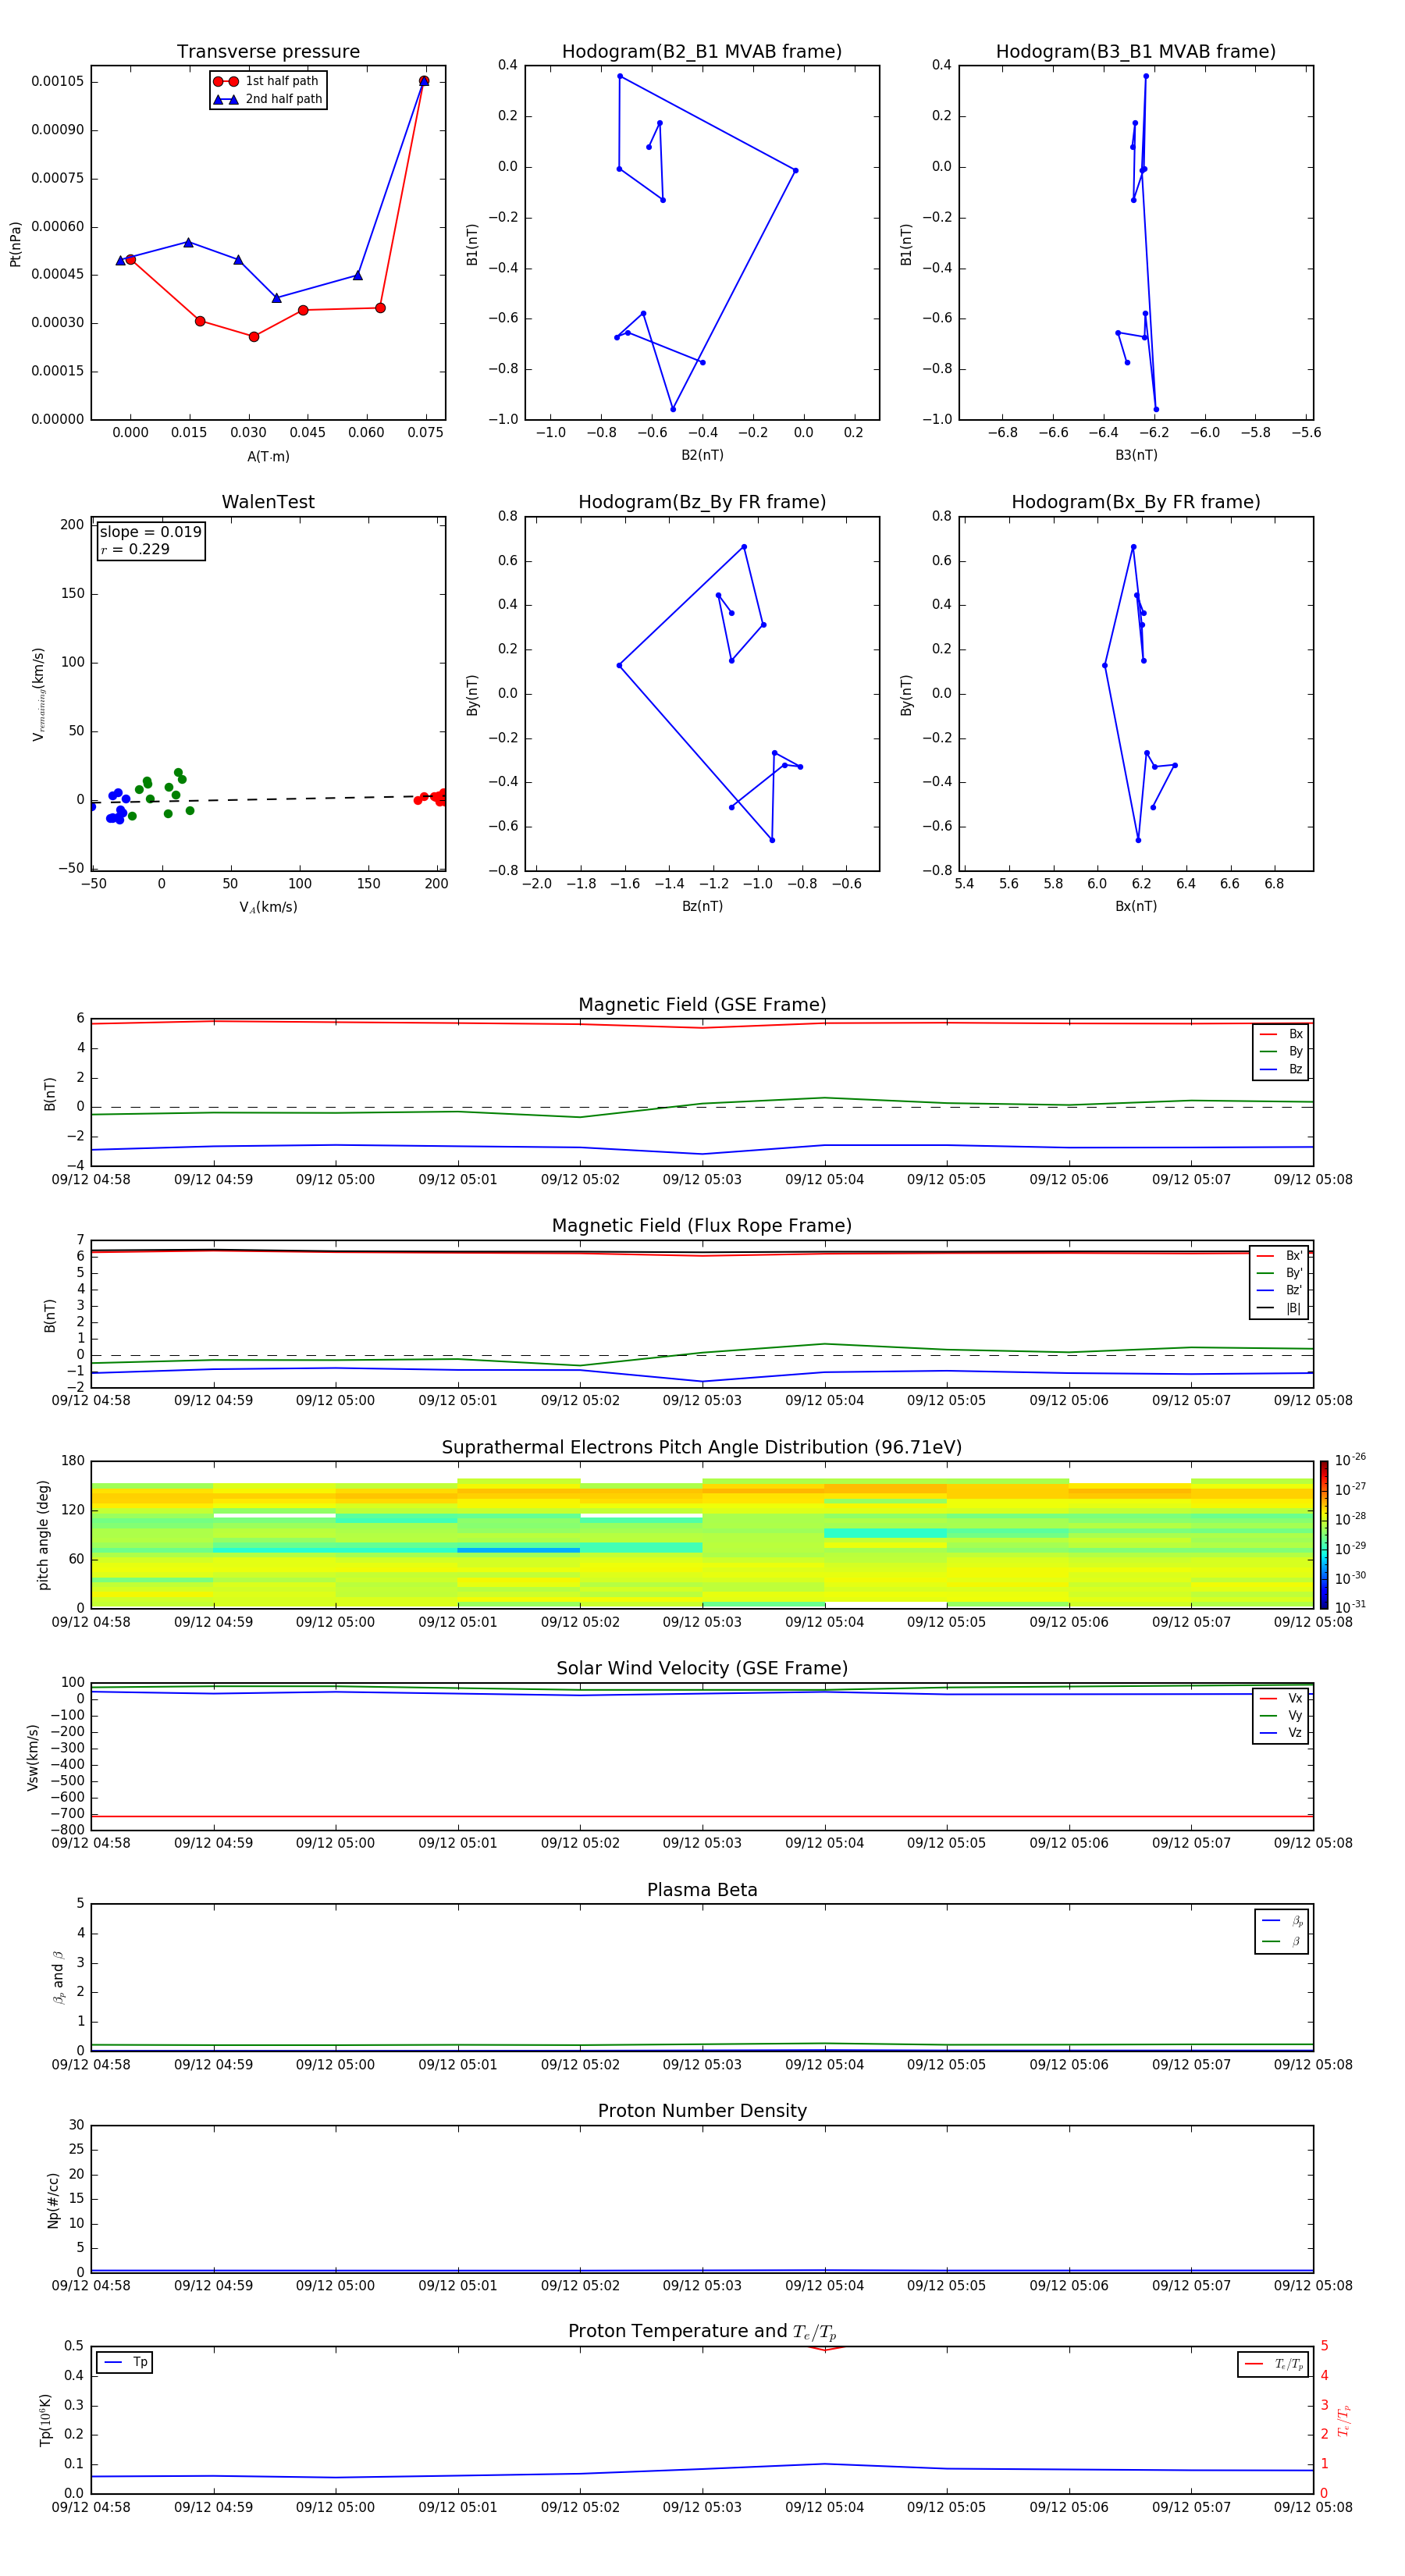This screenshot has width=1405, height=2576.
Task: Click the 'By' legend entry in GSE plot
Action: pos(1281,1051)
